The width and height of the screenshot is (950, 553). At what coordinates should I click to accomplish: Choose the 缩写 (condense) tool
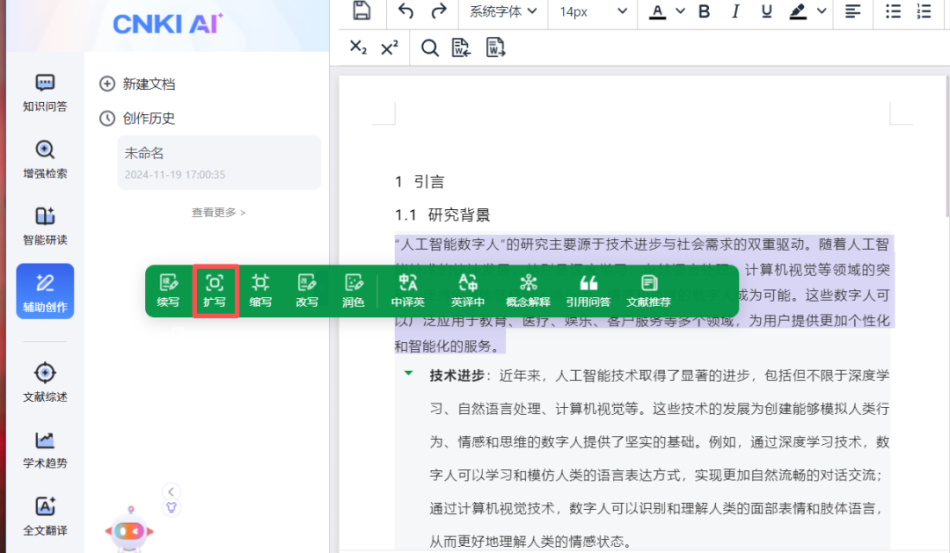point(260,290)
